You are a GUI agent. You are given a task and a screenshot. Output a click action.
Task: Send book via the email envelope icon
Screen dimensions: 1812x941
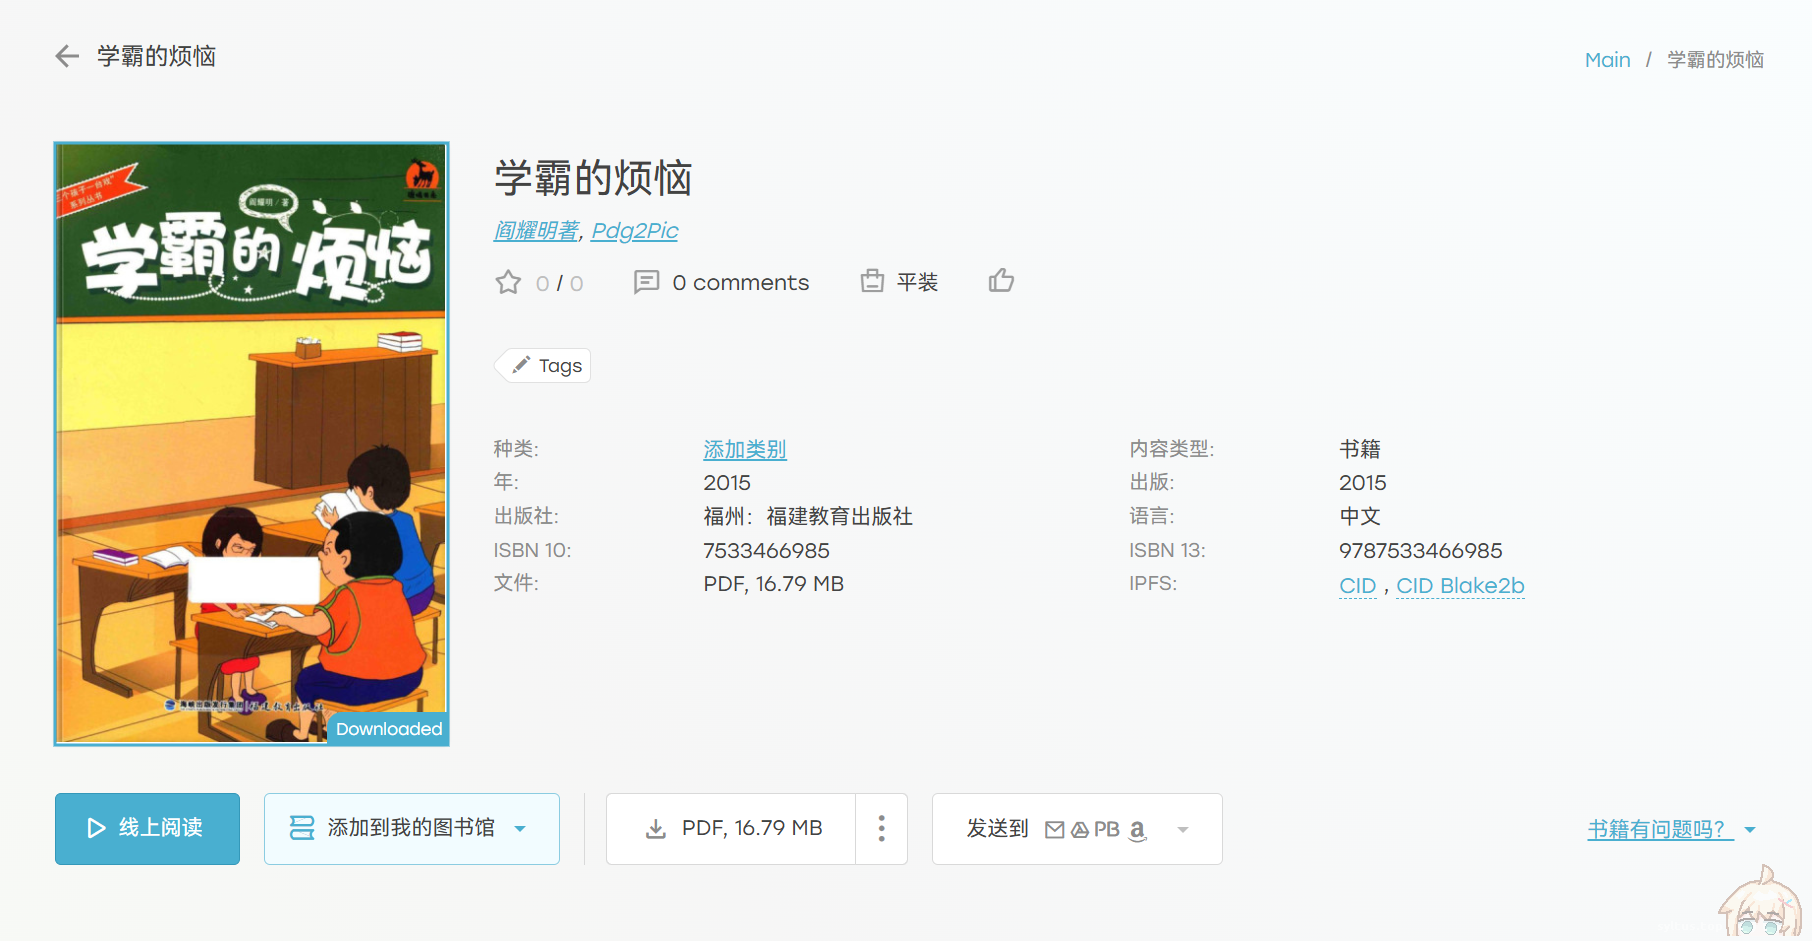click(1055, 829)
